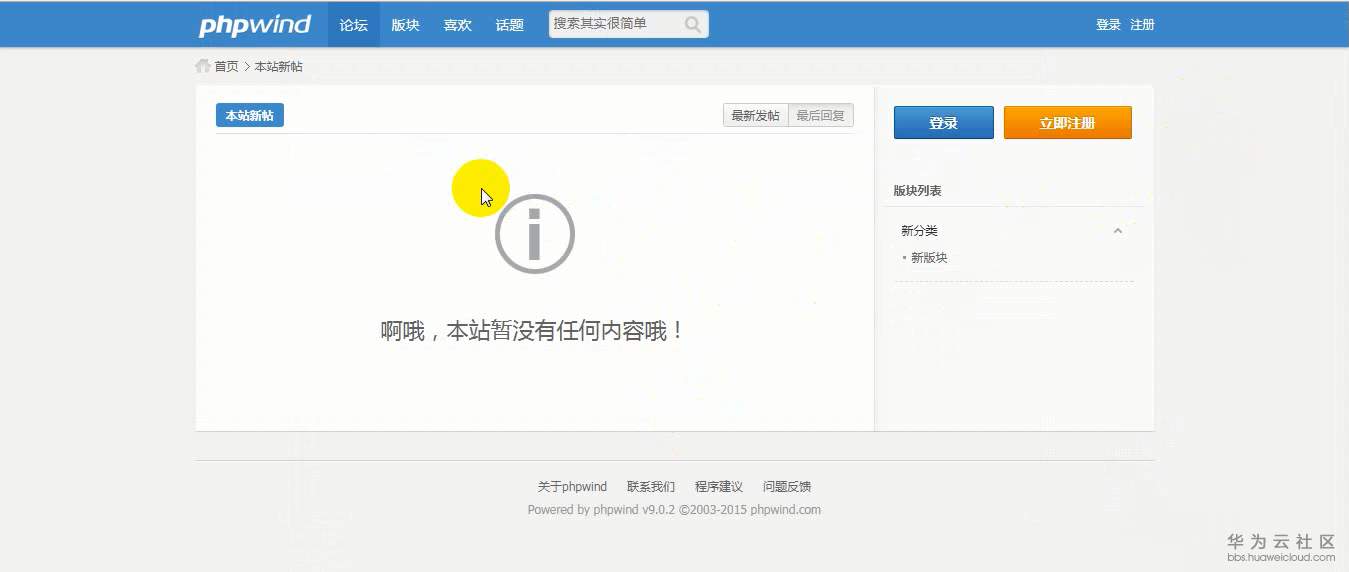Screen dimensions: 1349x572
Task: Click 本站新帖 breadcrumb link
Action: 279,67
